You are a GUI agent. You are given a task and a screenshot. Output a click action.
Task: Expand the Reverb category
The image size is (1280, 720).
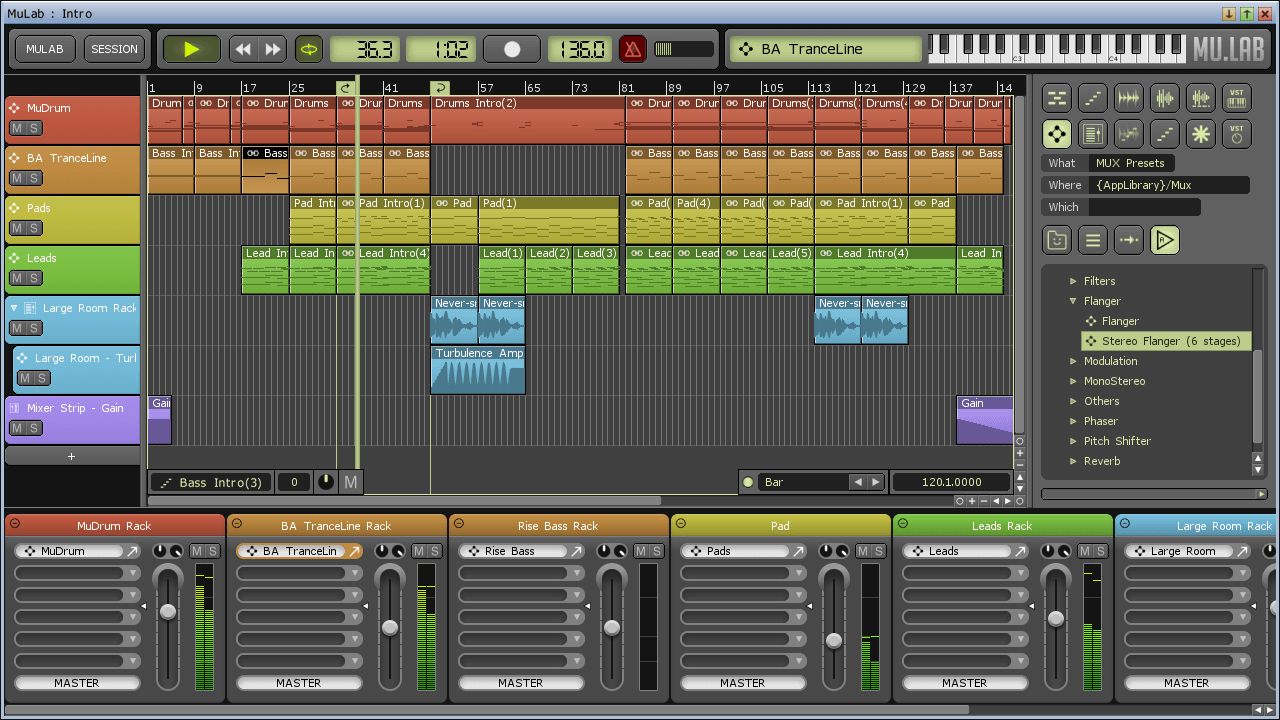coord(1073,461)
